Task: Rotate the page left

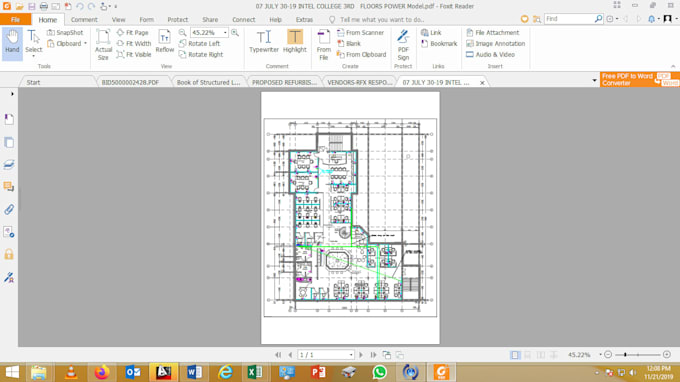Action: coord(199,43)
